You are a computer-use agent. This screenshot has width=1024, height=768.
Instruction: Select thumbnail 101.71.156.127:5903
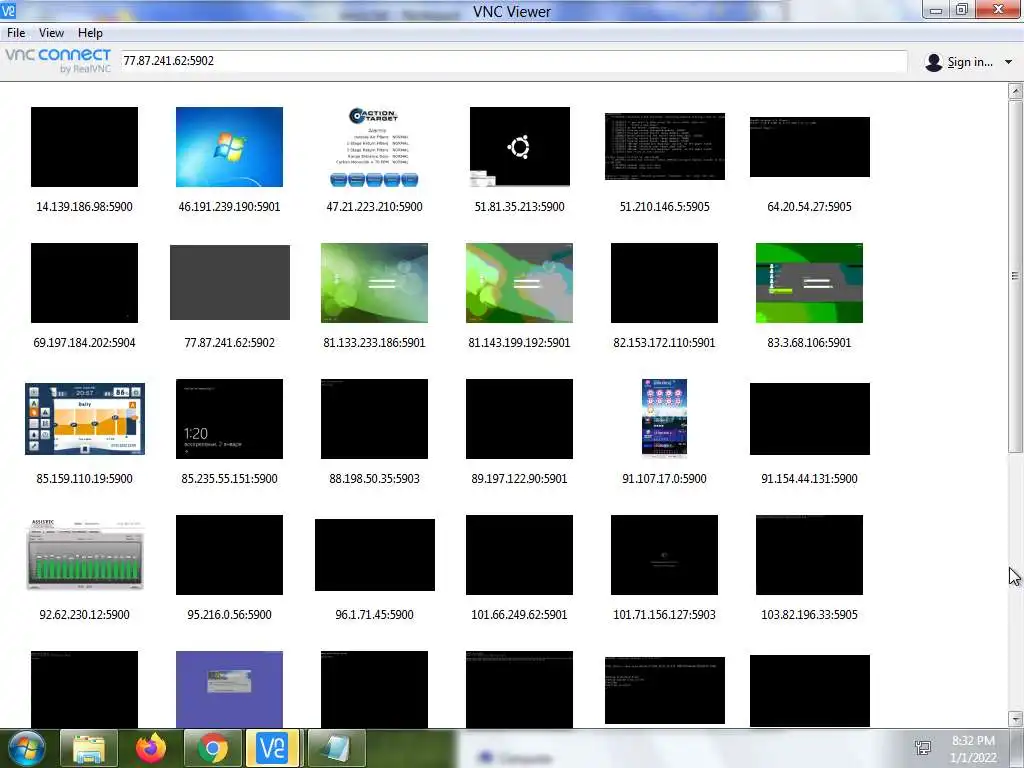coord(664,554)
